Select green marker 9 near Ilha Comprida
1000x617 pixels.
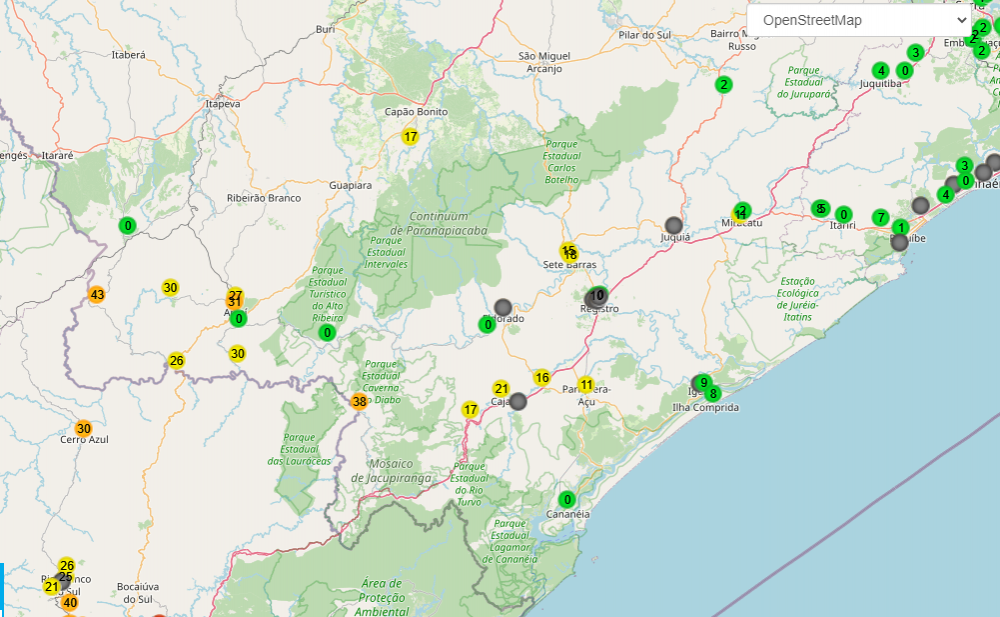point(703,382)
